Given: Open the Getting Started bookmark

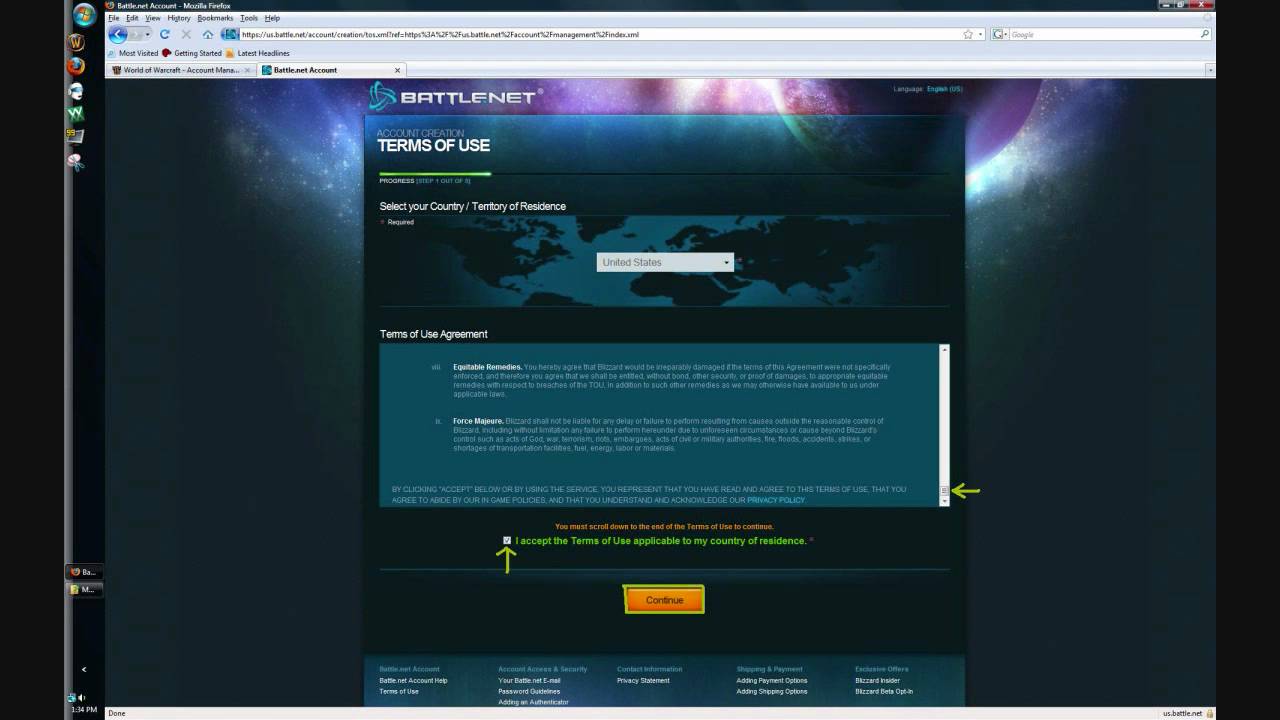Looking at the screenshot, I should point(192,53).
